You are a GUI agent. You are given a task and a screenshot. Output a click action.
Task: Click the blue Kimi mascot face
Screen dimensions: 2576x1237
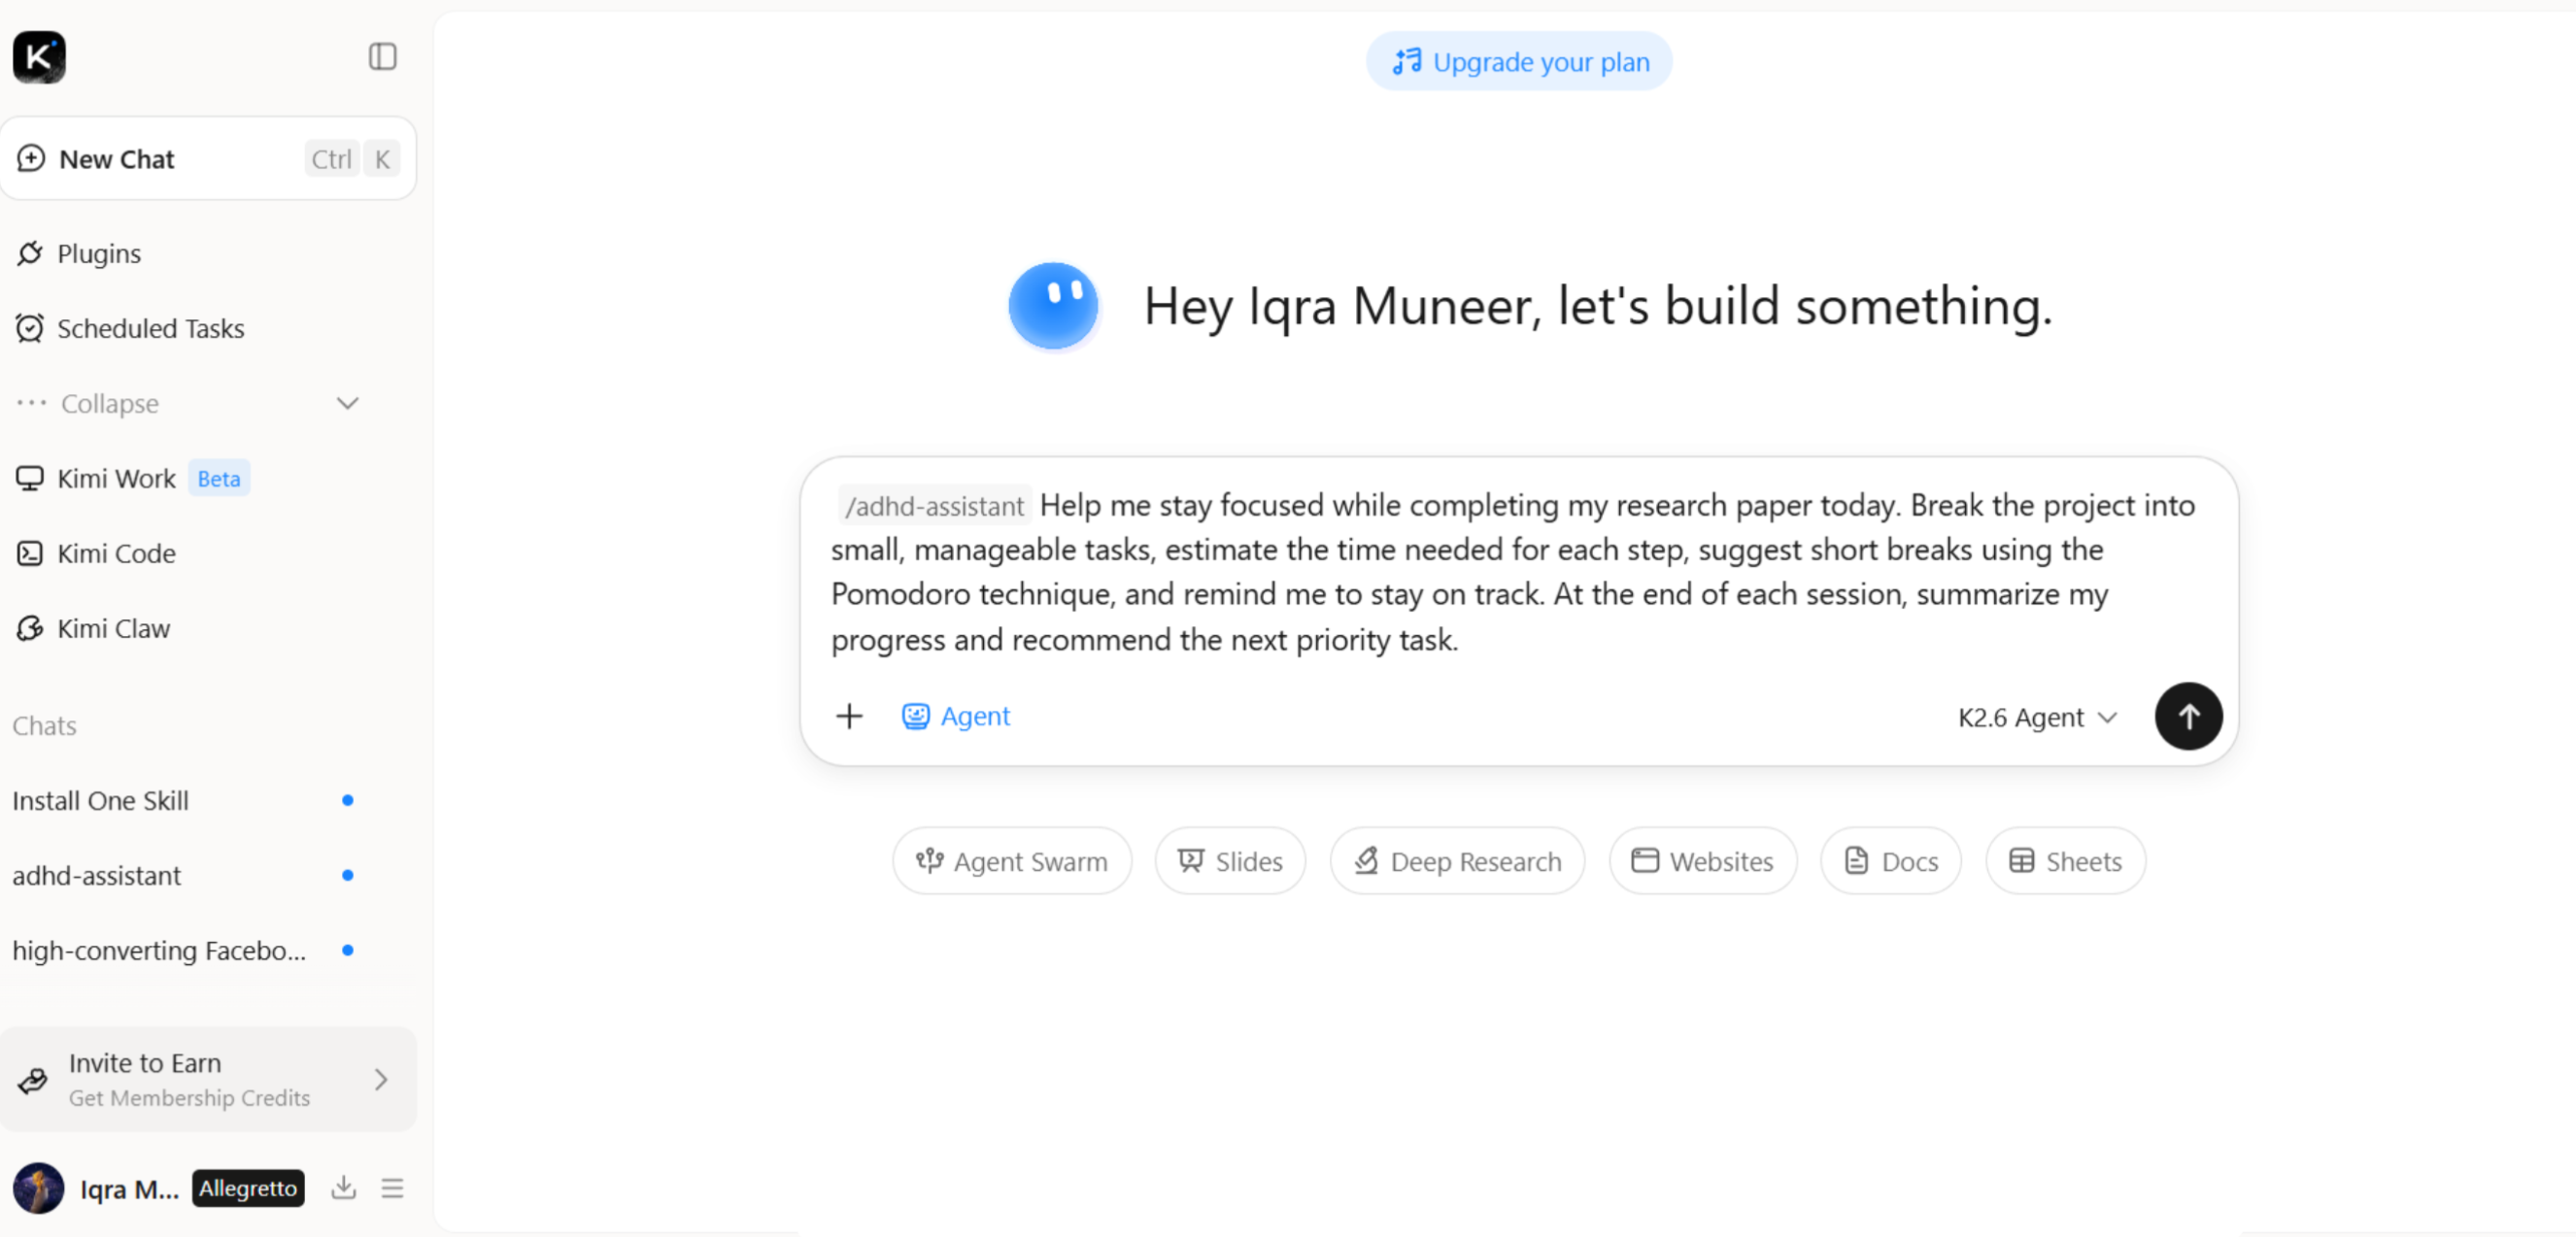tap(1053, 305)
